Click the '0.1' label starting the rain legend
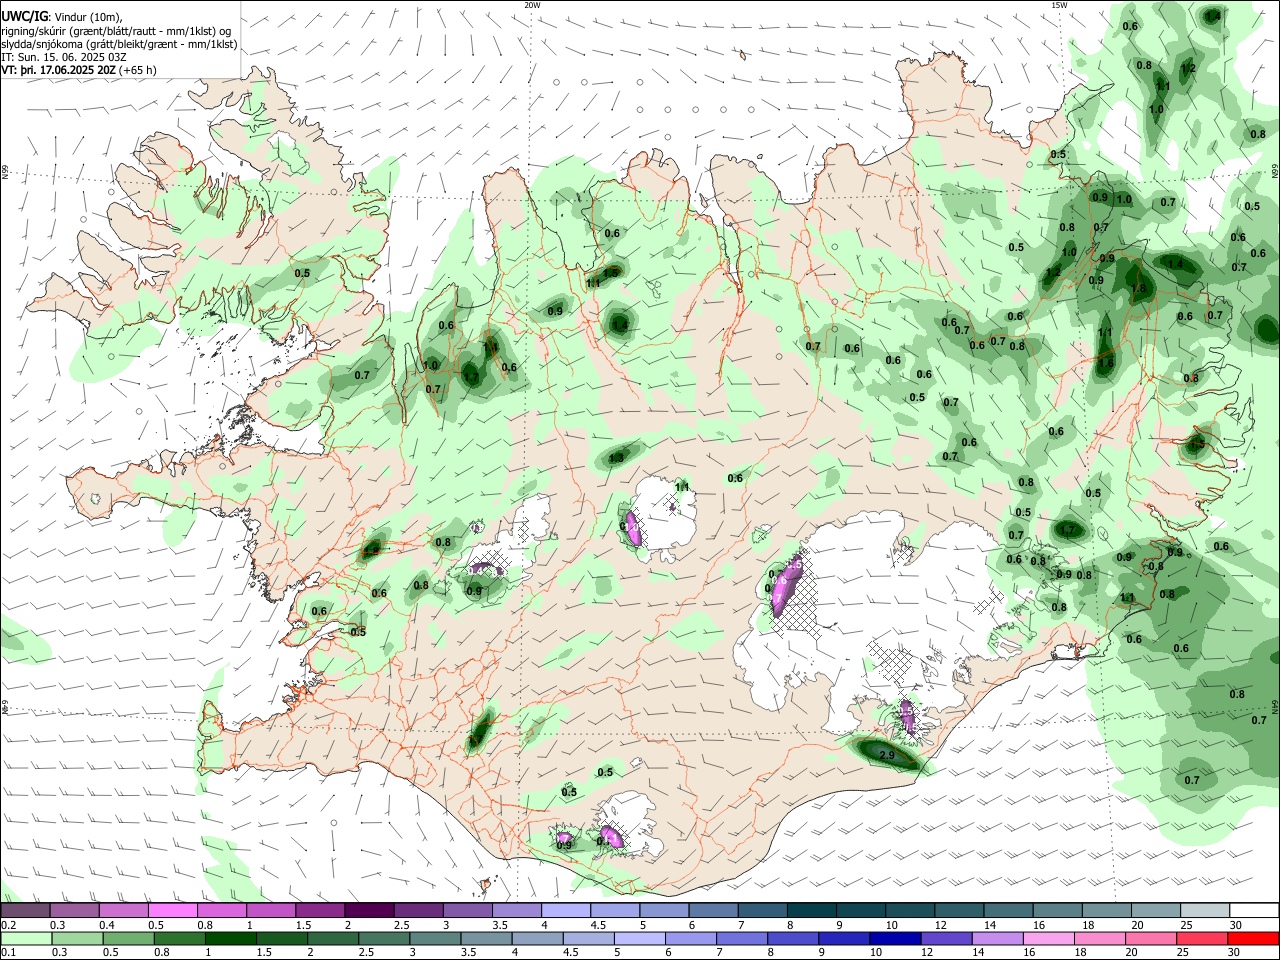The width and height of the screenshot is (1280, 960). (8, 953)
